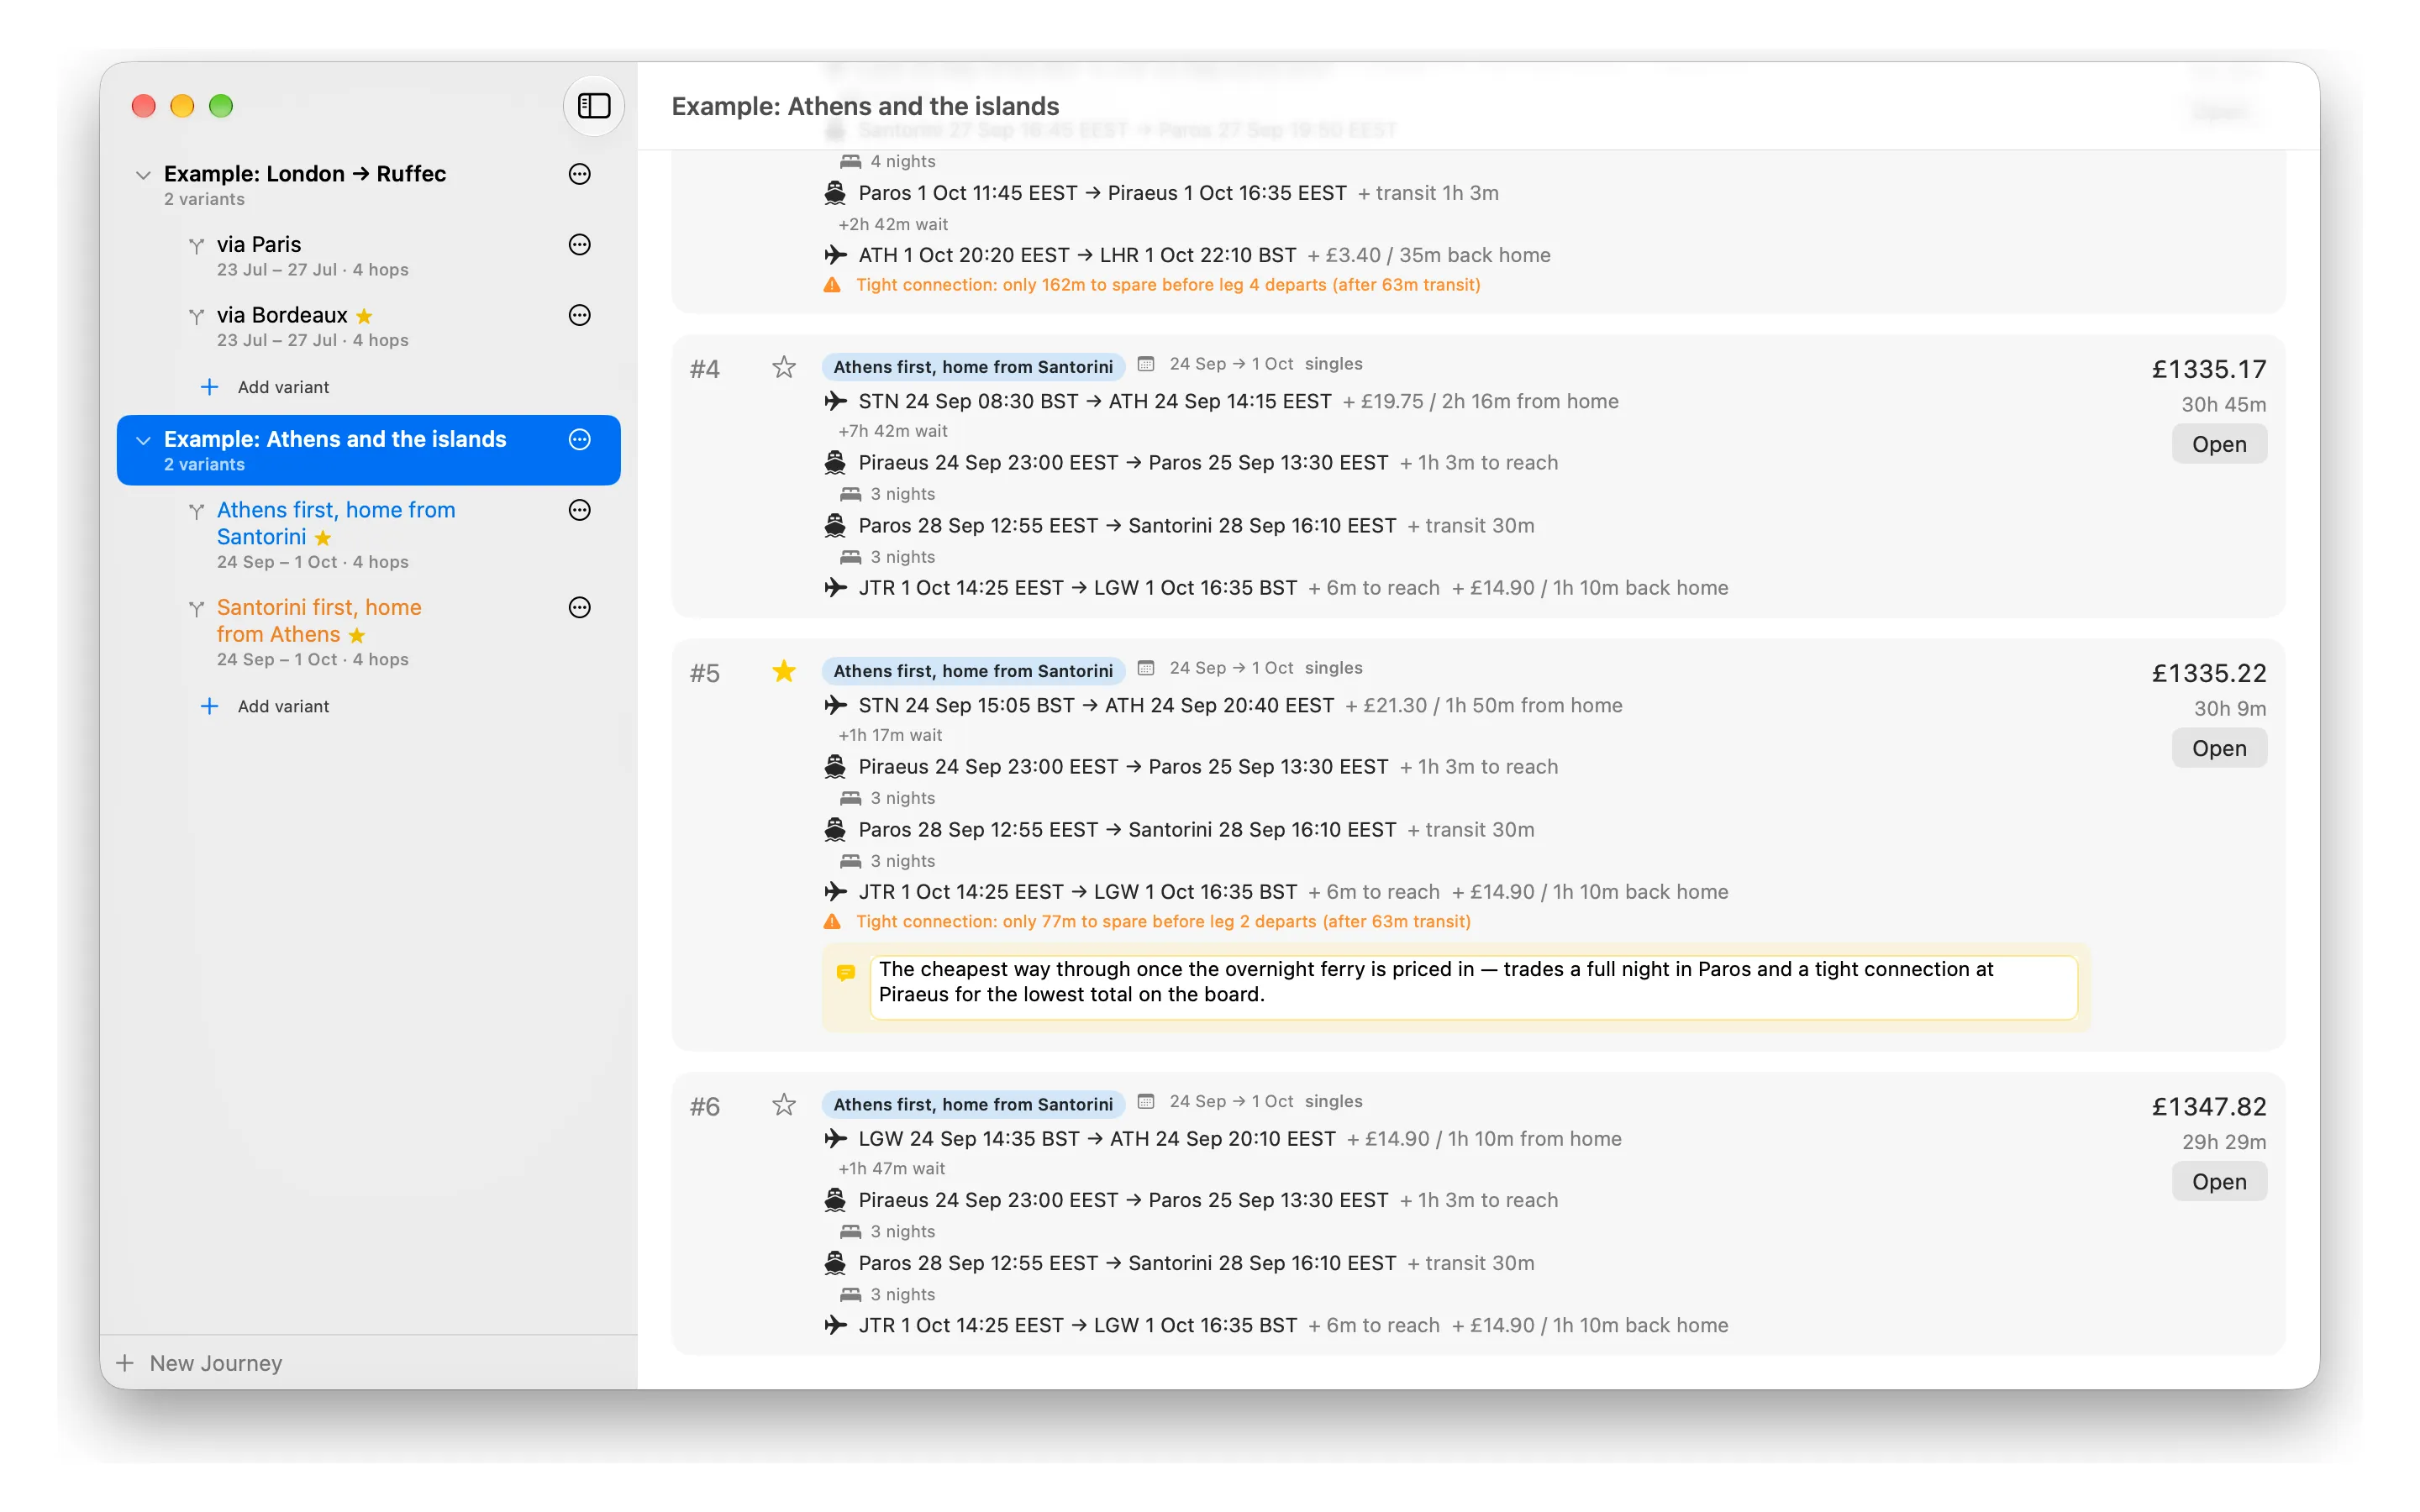Select the via Paris variant
Image resolution: width=2420 pixels, height=1512 pixels.
[370, 256]
